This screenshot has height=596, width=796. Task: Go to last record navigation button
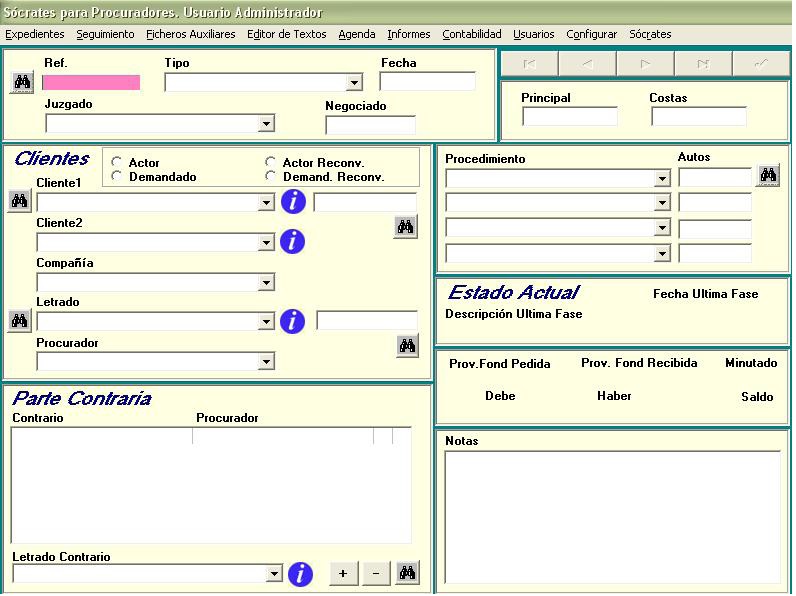[703, 64]
